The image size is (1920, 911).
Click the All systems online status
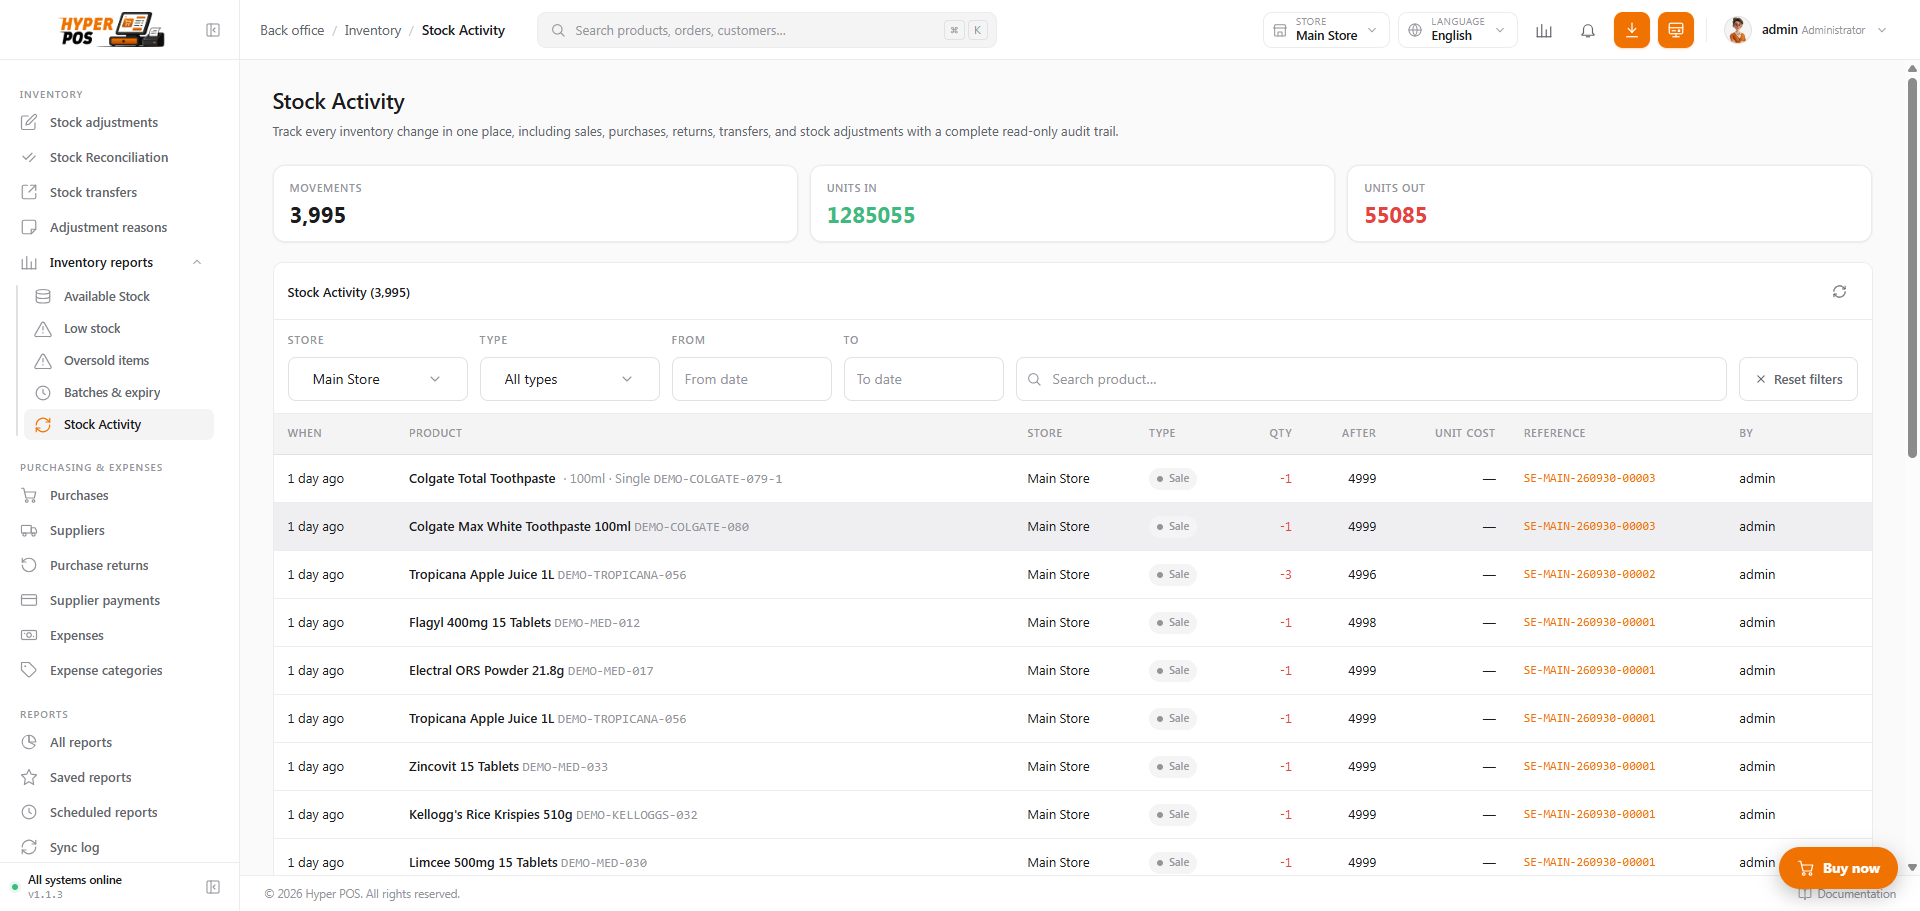[75, 880]
